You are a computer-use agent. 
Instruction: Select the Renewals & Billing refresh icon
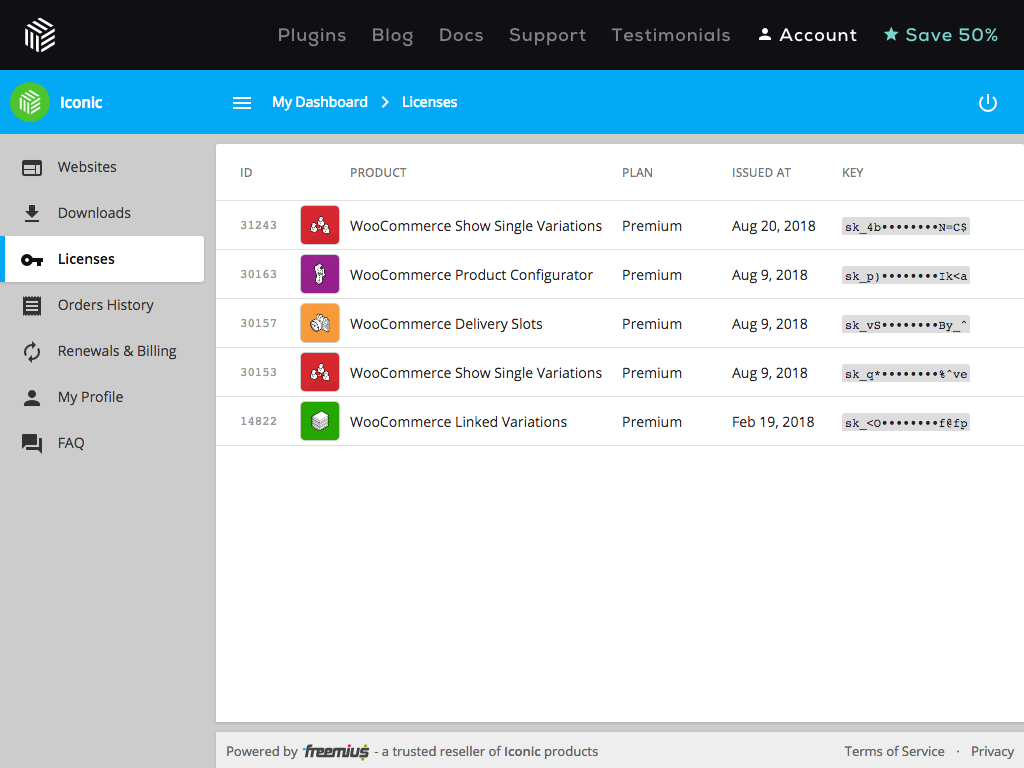coord(30,350)
